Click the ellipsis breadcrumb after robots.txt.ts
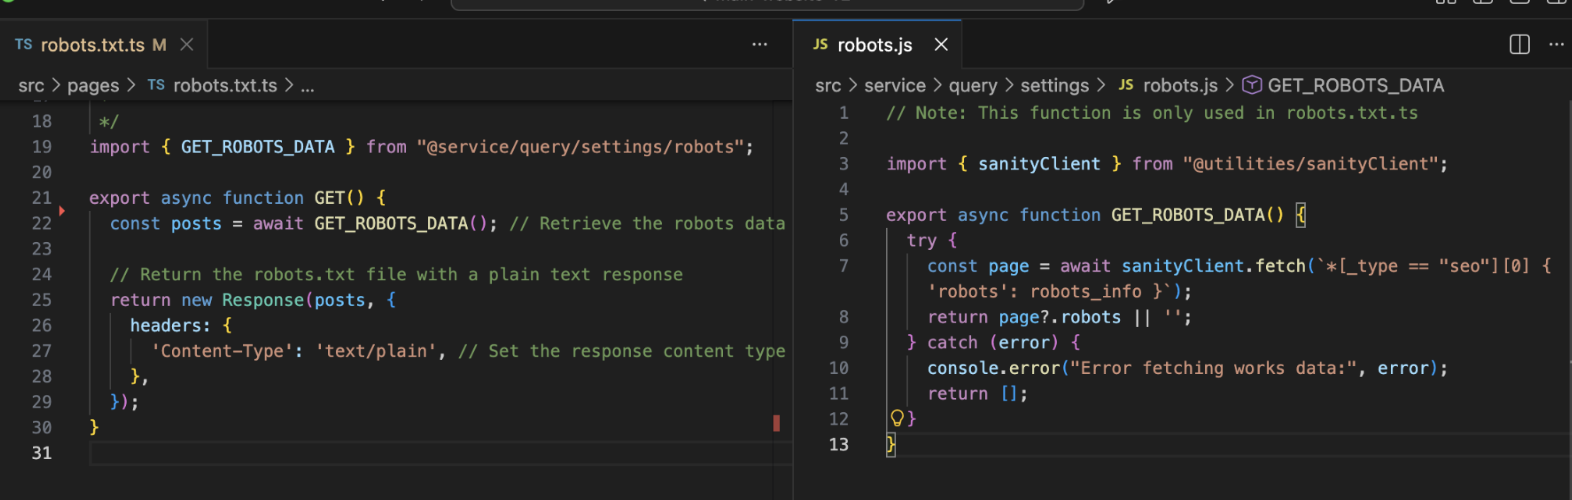 point(307,86)
